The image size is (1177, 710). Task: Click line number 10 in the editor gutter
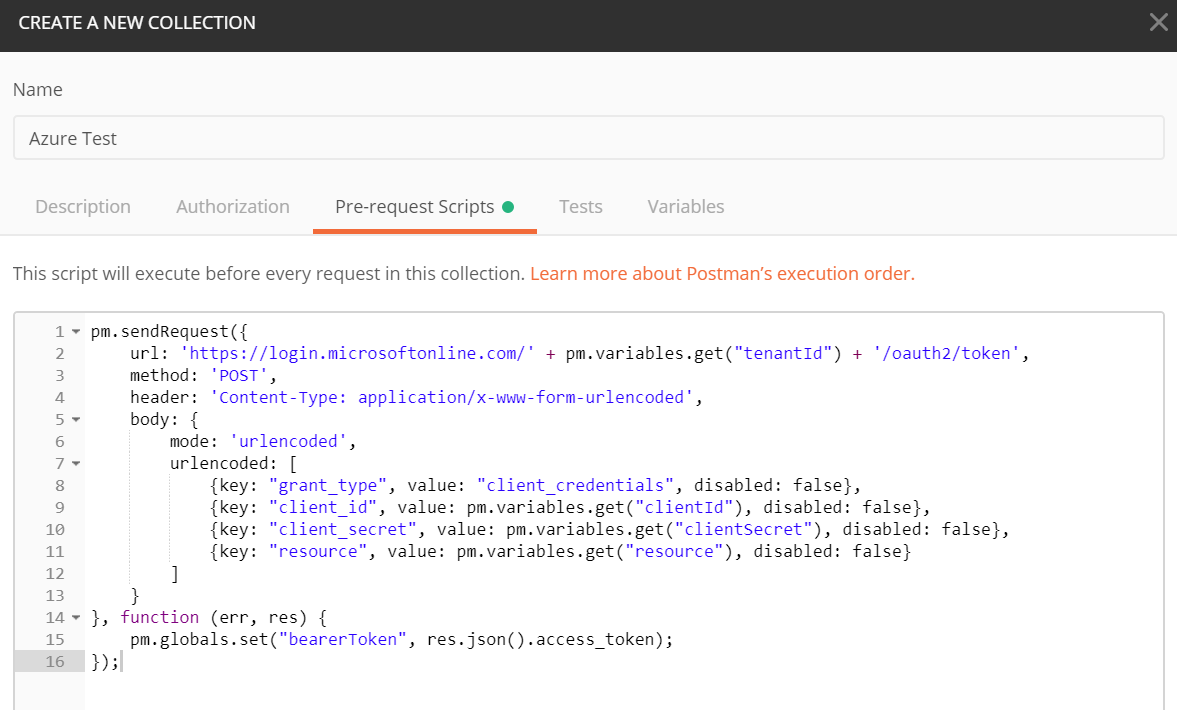point(54,530)
